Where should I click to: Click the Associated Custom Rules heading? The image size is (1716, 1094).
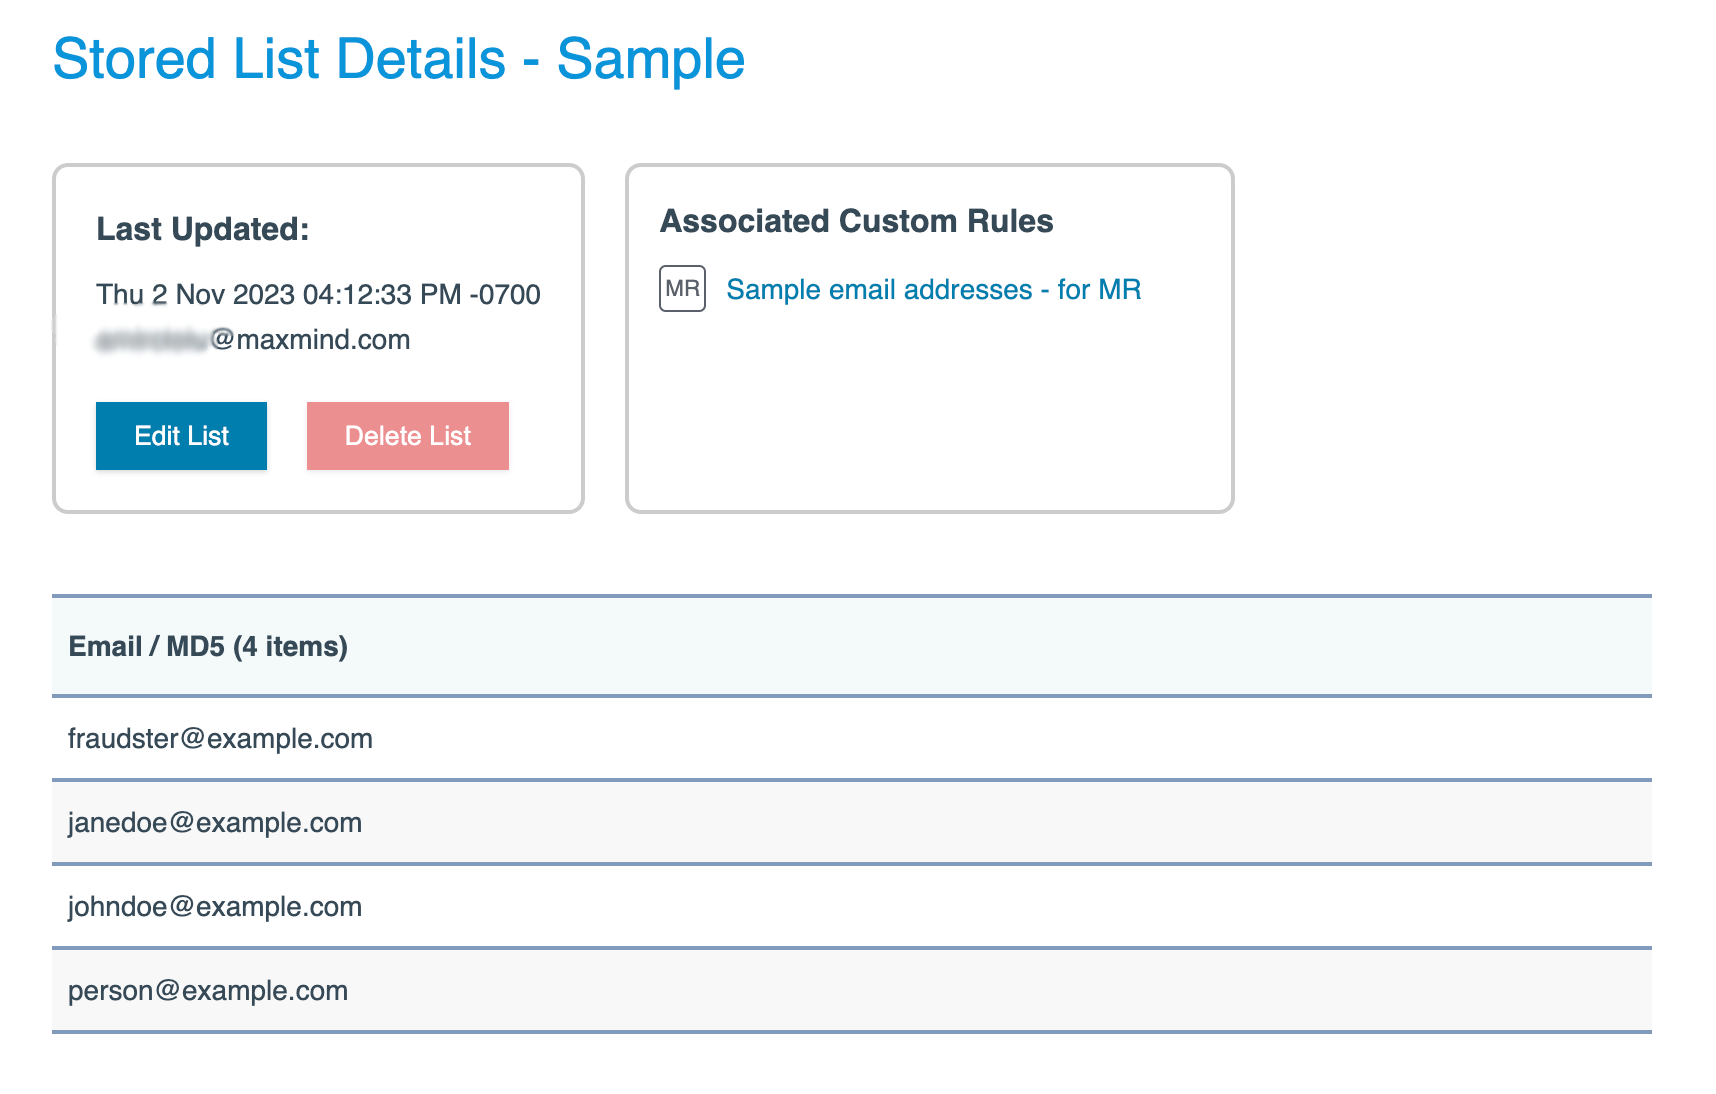pyautogui.click(x=856, y=221)
